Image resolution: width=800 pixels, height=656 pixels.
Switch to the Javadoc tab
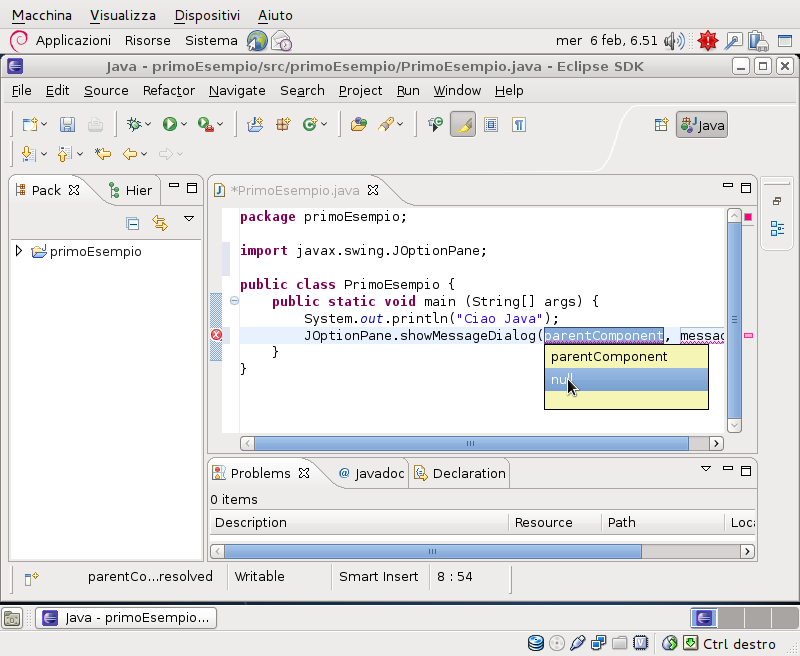click(x=372, y=473)
